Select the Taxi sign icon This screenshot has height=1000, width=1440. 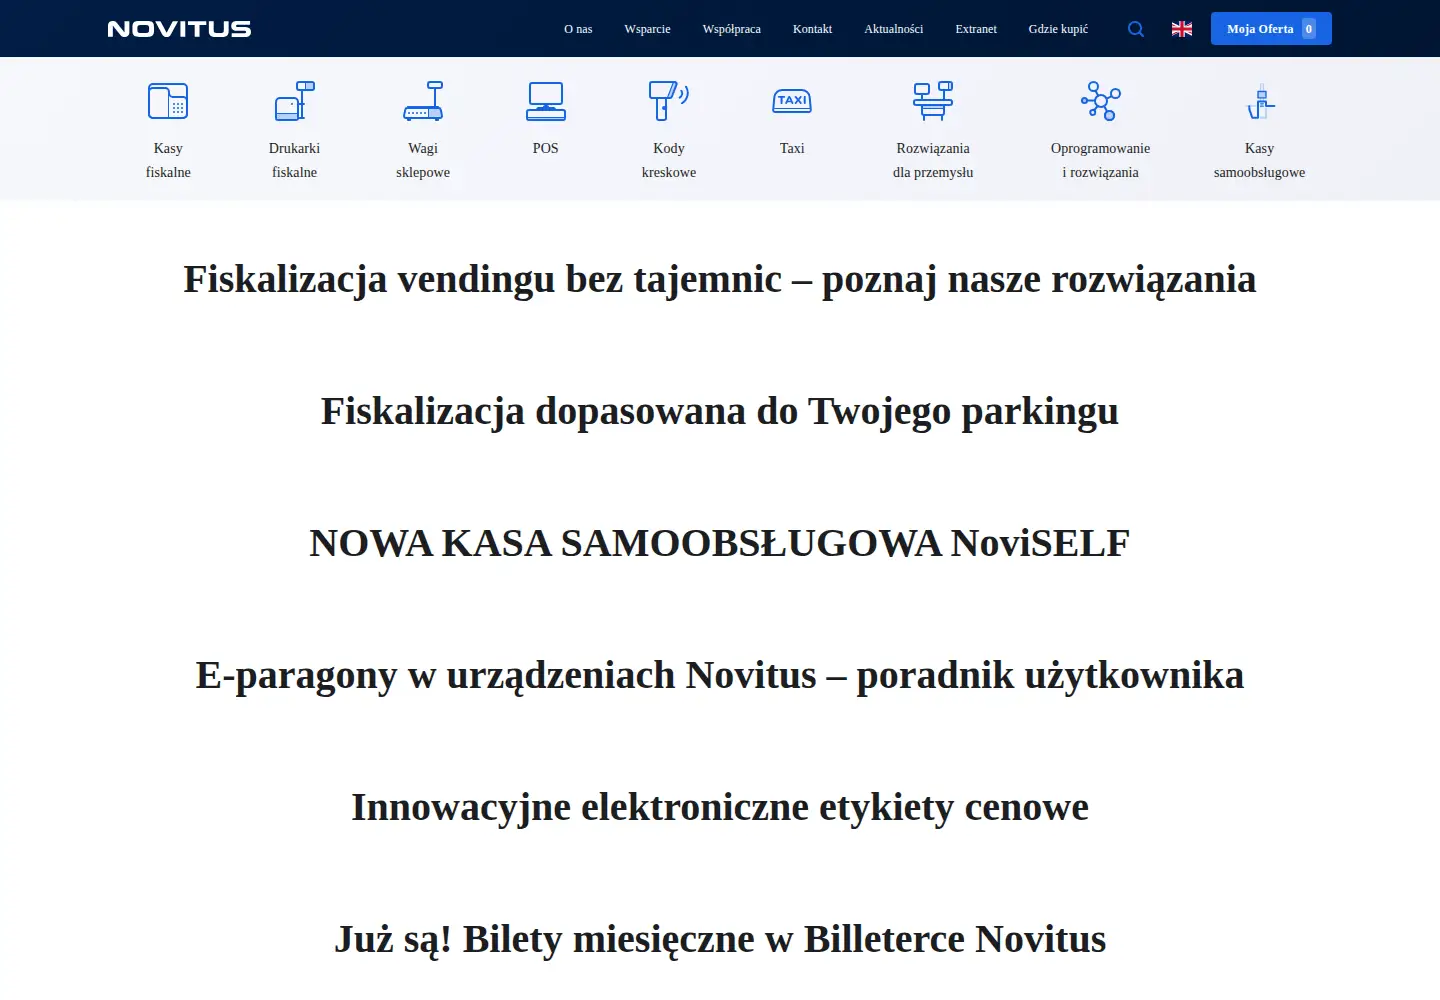point(792,101)
